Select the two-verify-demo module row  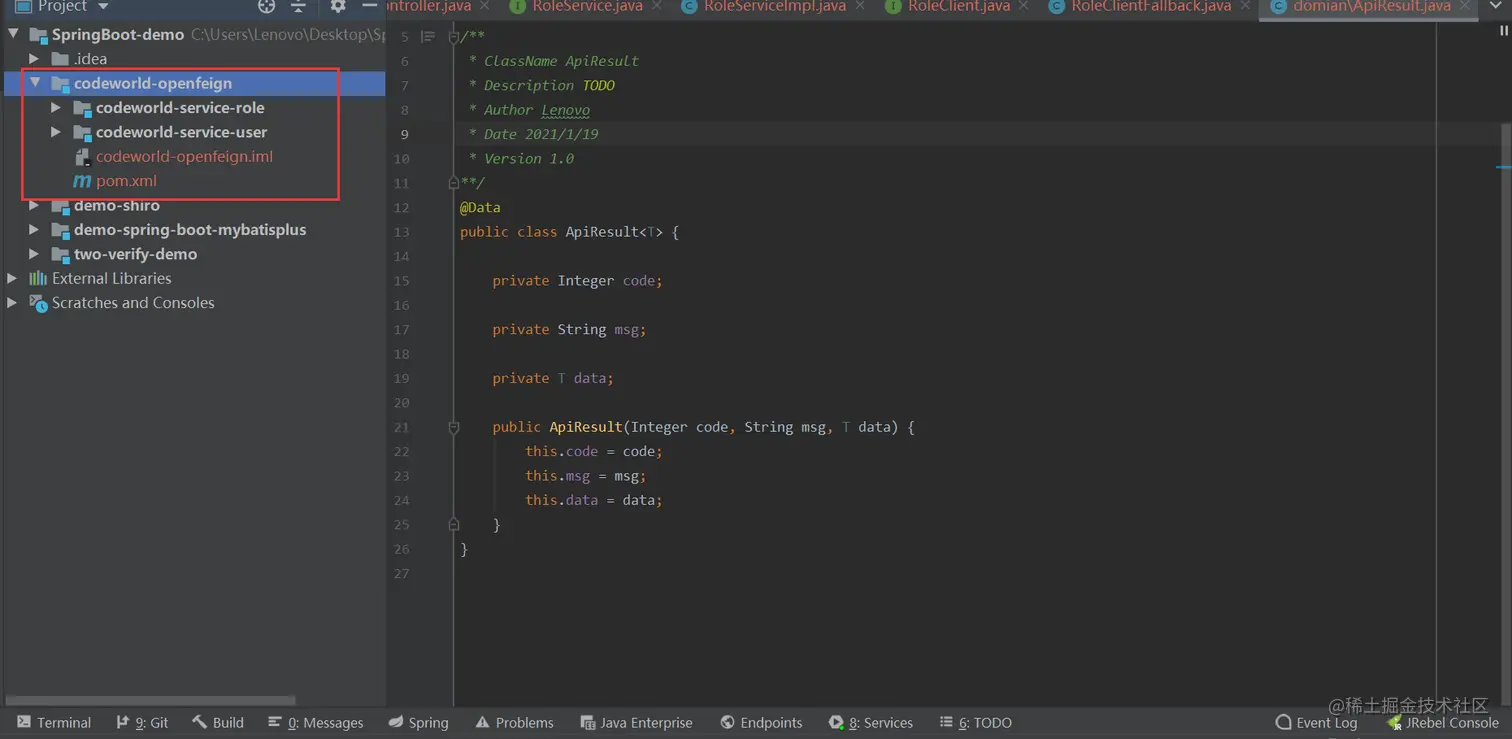coord(135,254)
